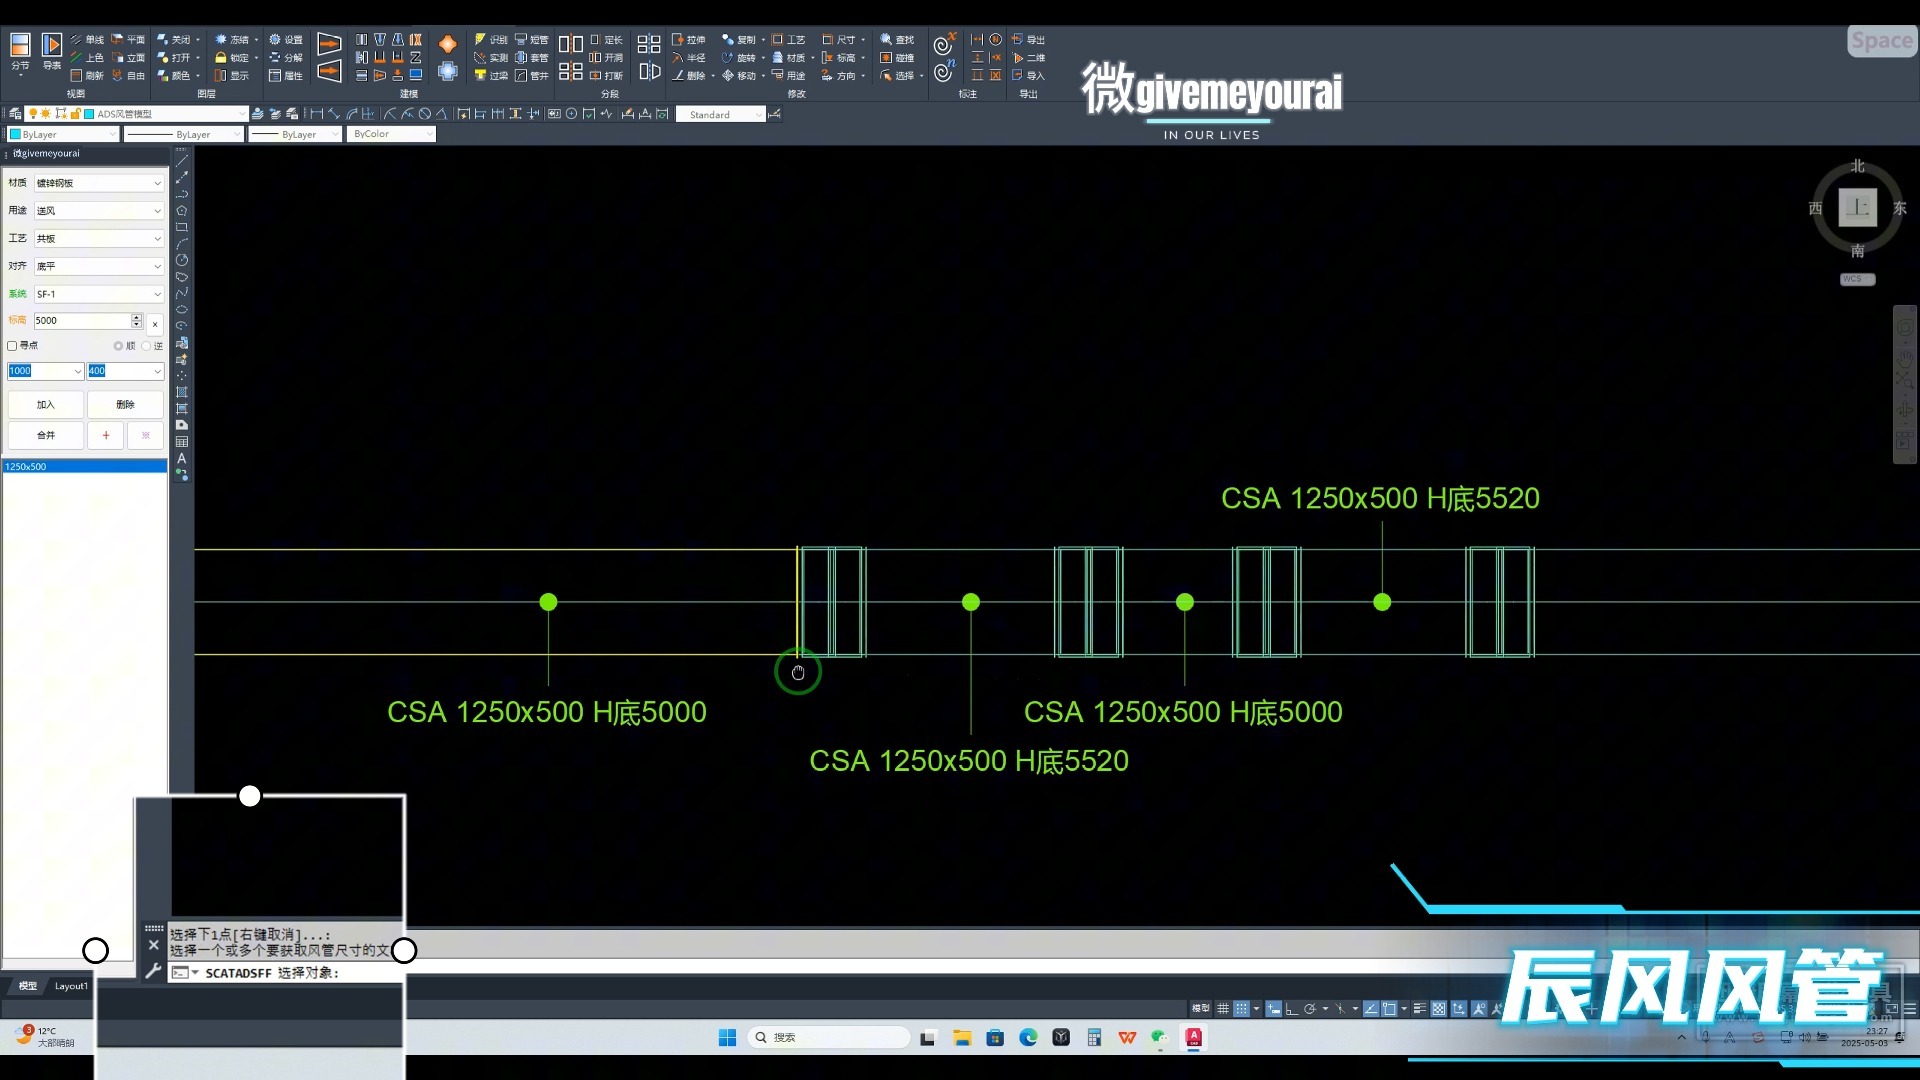
Task: Click the 加入 add button
Action: pyautogui.click(x=46, y=404)
